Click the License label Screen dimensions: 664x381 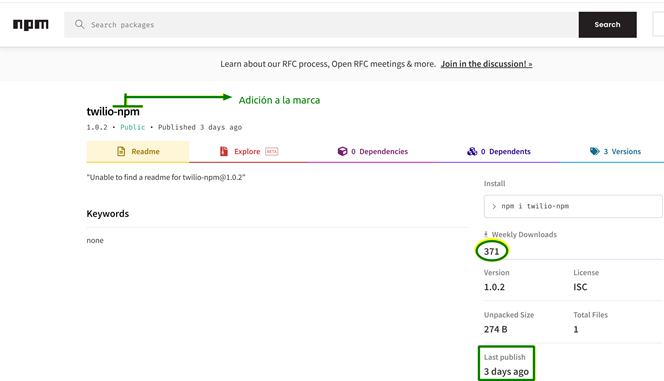(586, 273)
